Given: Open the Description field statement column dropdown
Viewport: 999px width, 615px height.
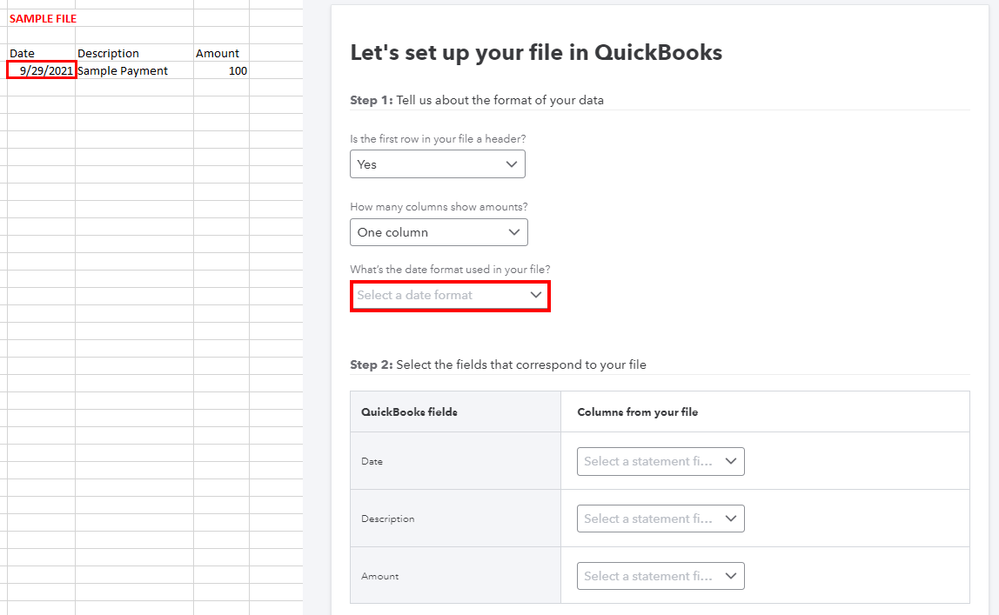Looking at the screenshot, I should (x=660, y=518).
